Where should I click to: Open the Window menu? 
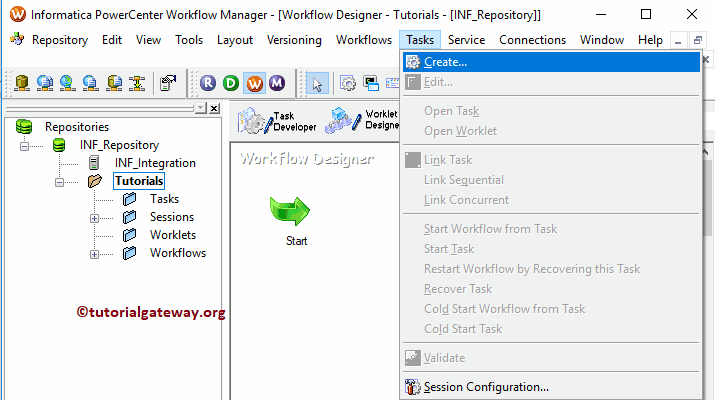tap(601, 40)
